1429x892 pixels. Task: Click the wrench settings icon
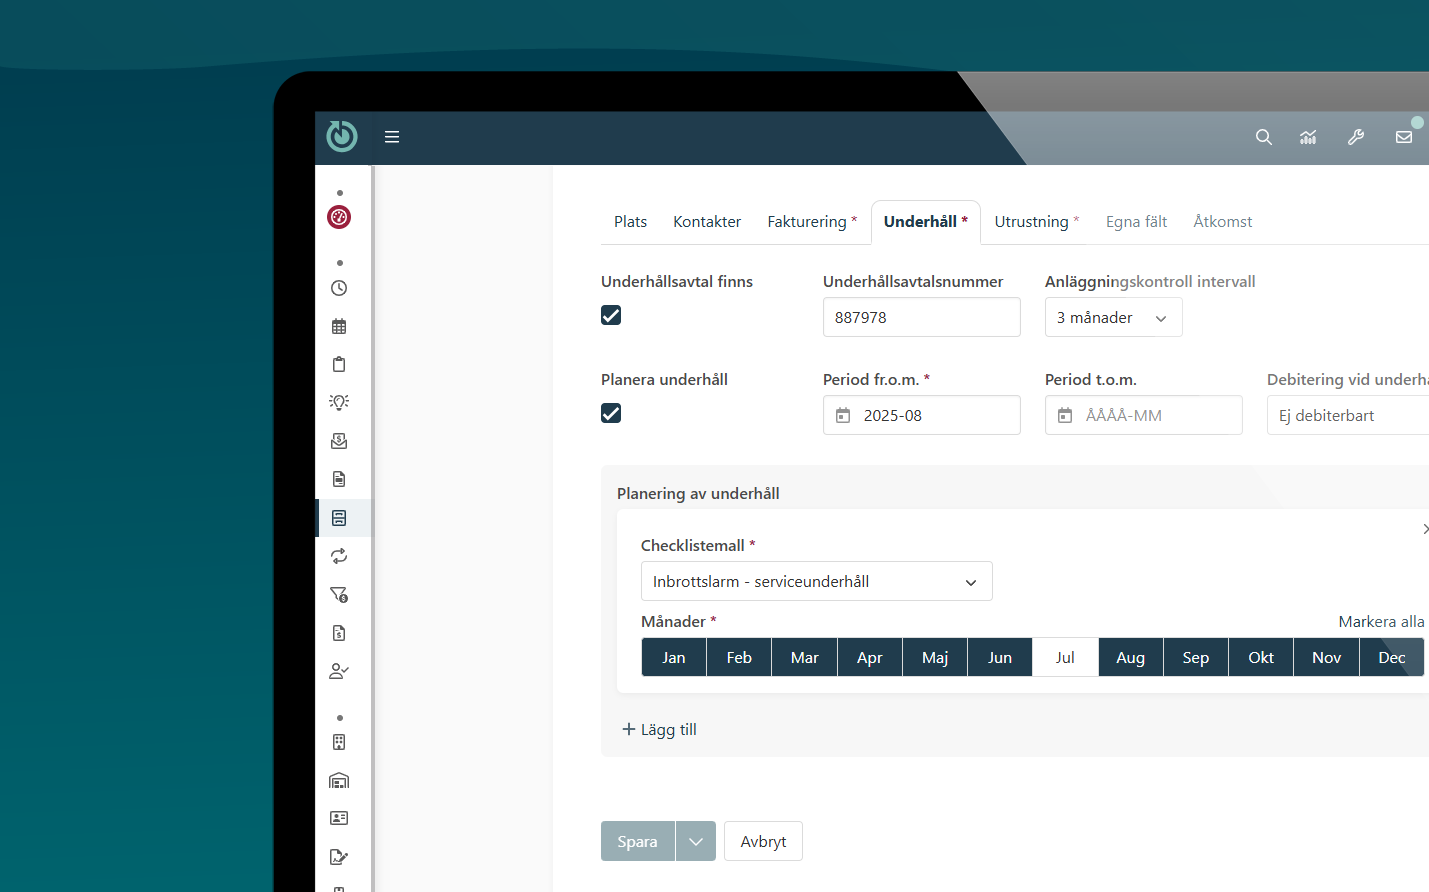click(x=1356, y=137)
